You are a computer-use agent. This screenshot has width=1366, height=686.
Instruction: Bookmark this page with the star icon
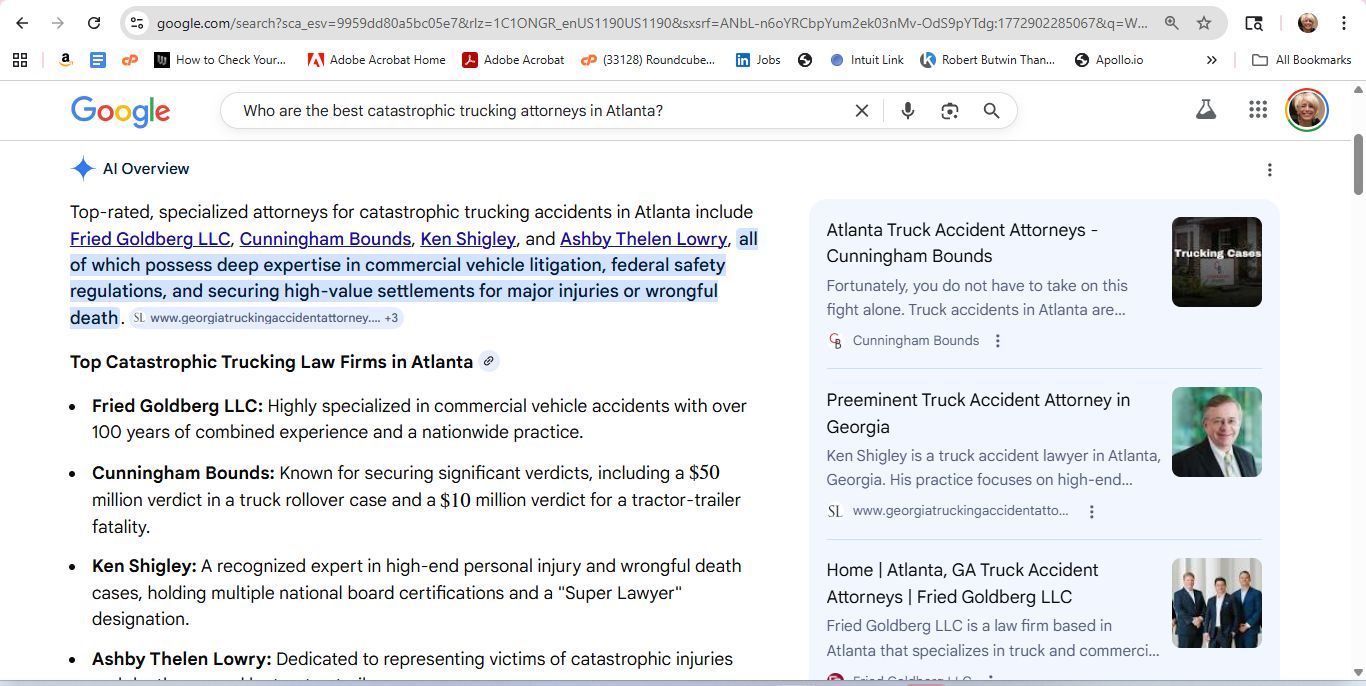(x=1204, y=23)
